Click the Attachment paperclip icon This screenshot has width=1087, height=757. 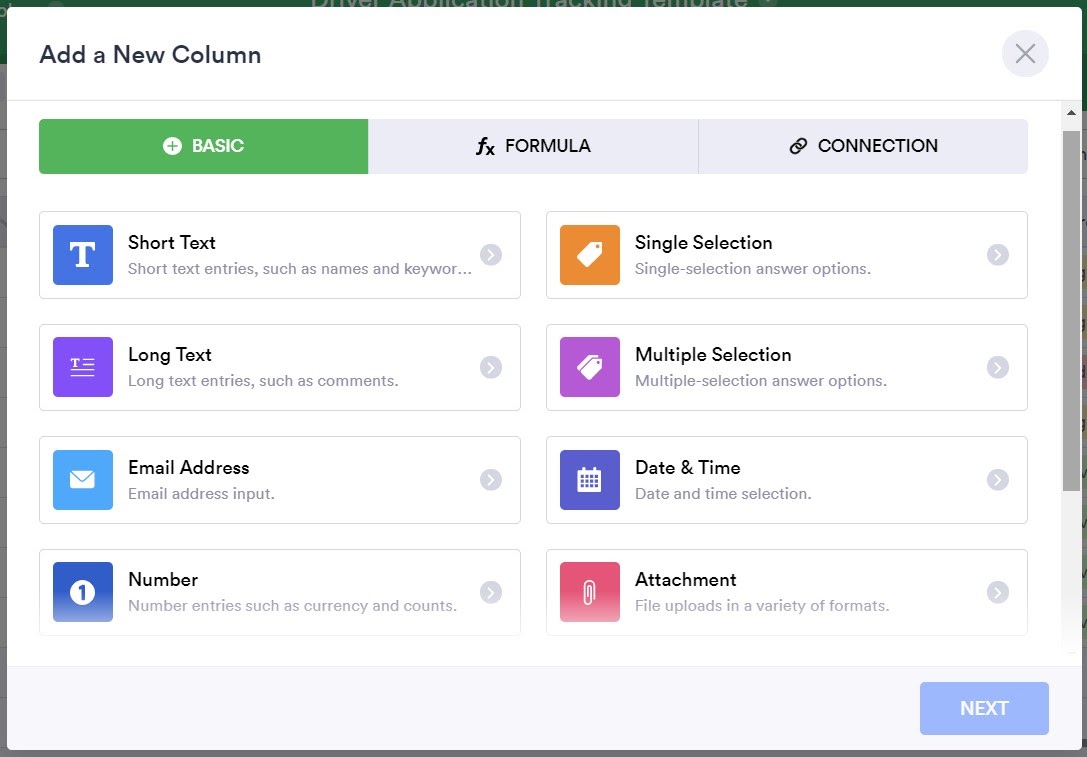coord(590,592)
